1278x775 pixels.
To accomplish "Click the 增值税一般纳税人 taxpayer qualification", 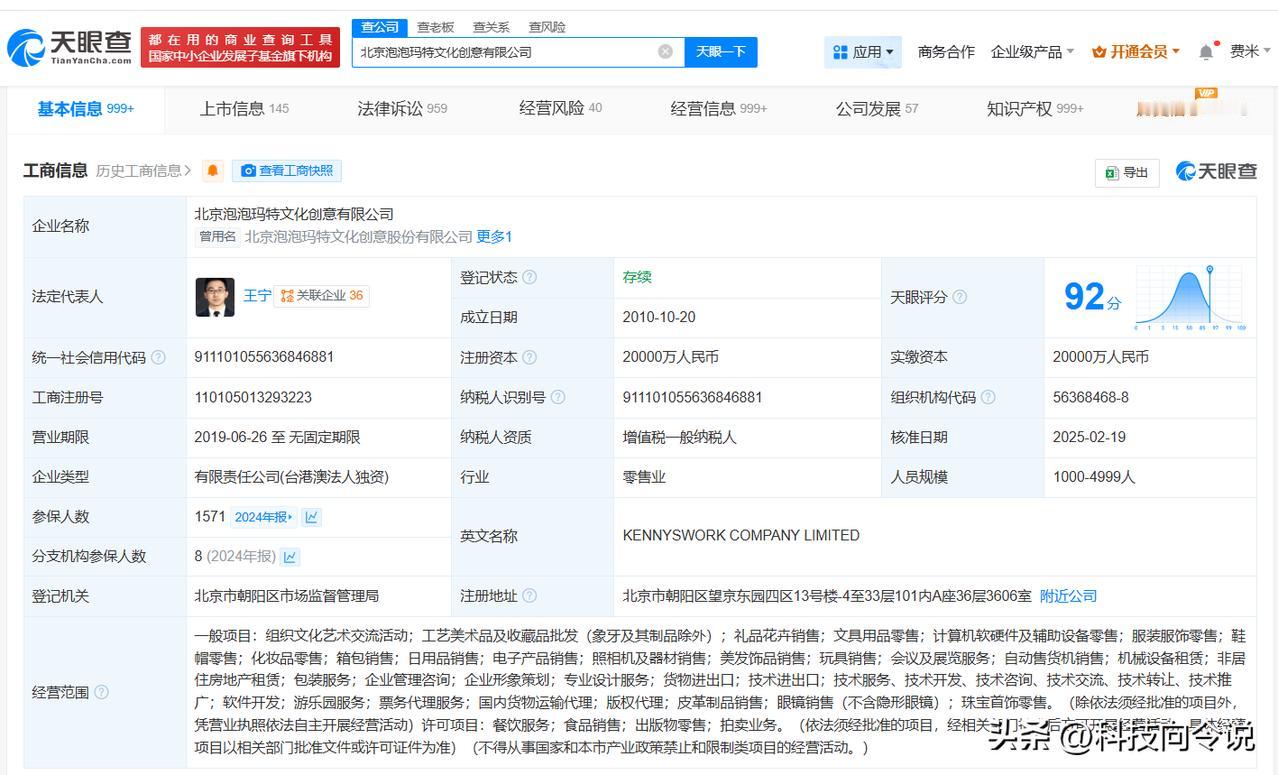I will (x=679, y=437).
